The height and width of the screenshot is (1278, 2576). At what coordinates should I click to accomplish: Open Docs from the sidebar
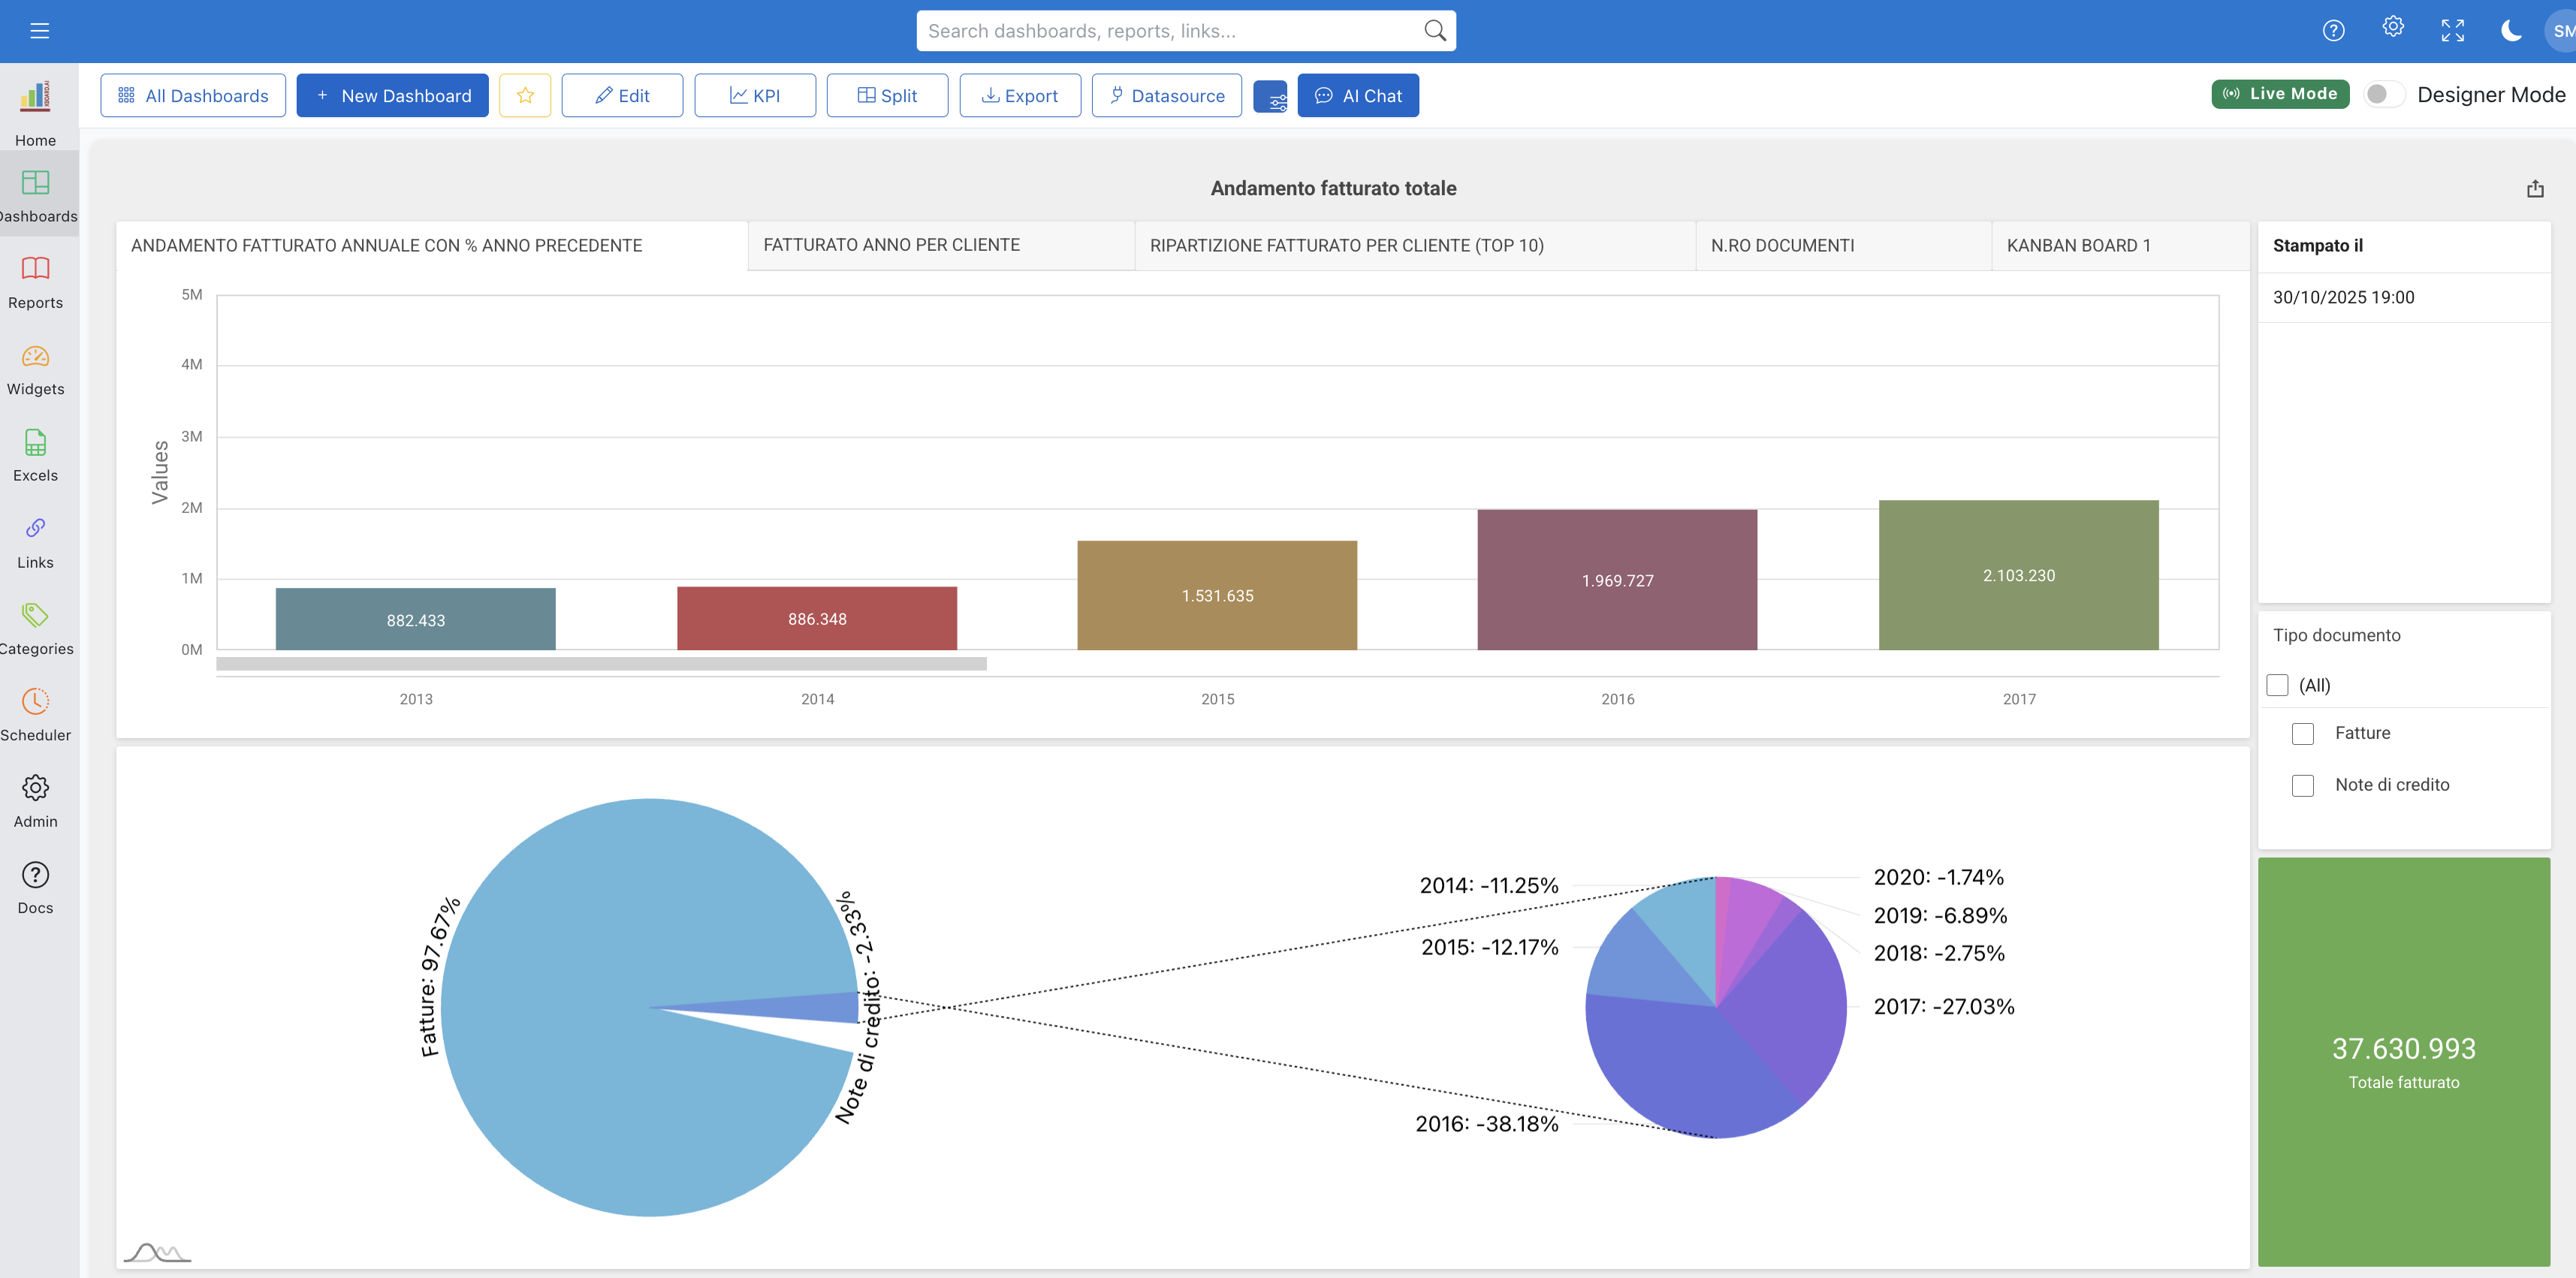point(35,887)
